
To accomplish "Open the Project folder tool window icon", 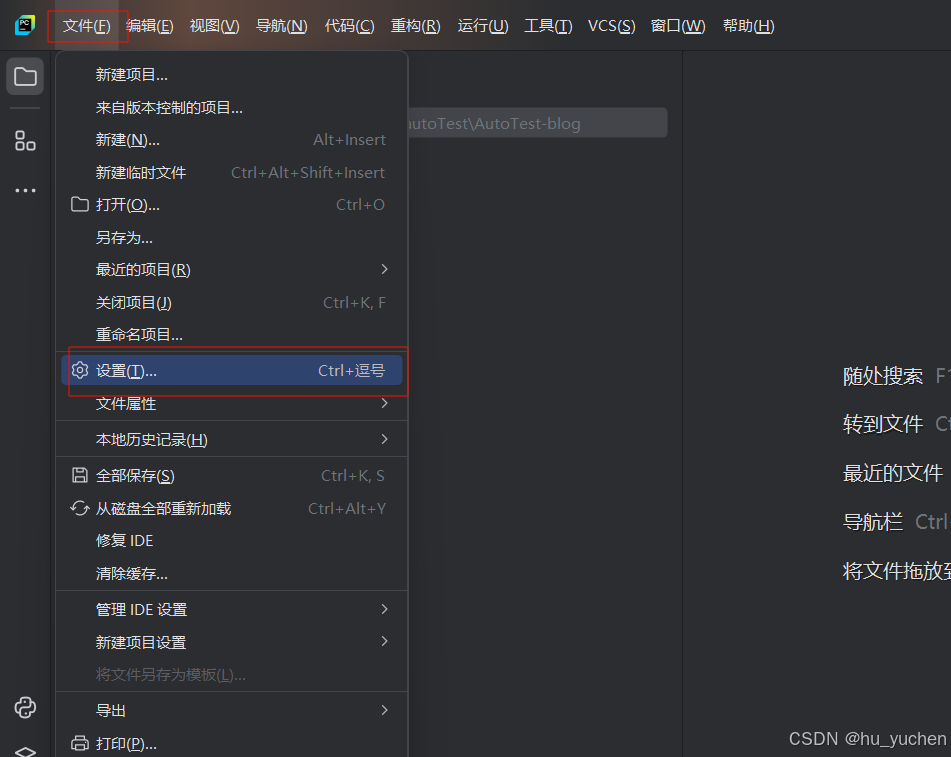I will pyautogui.click(x=25, y=77).
